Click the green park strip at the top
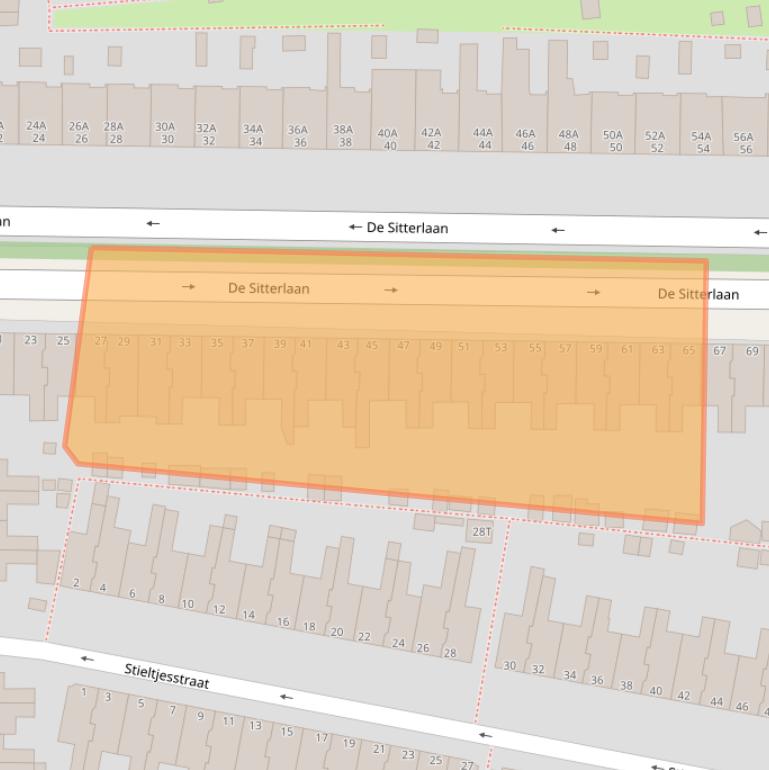 (x=400, y=14)
